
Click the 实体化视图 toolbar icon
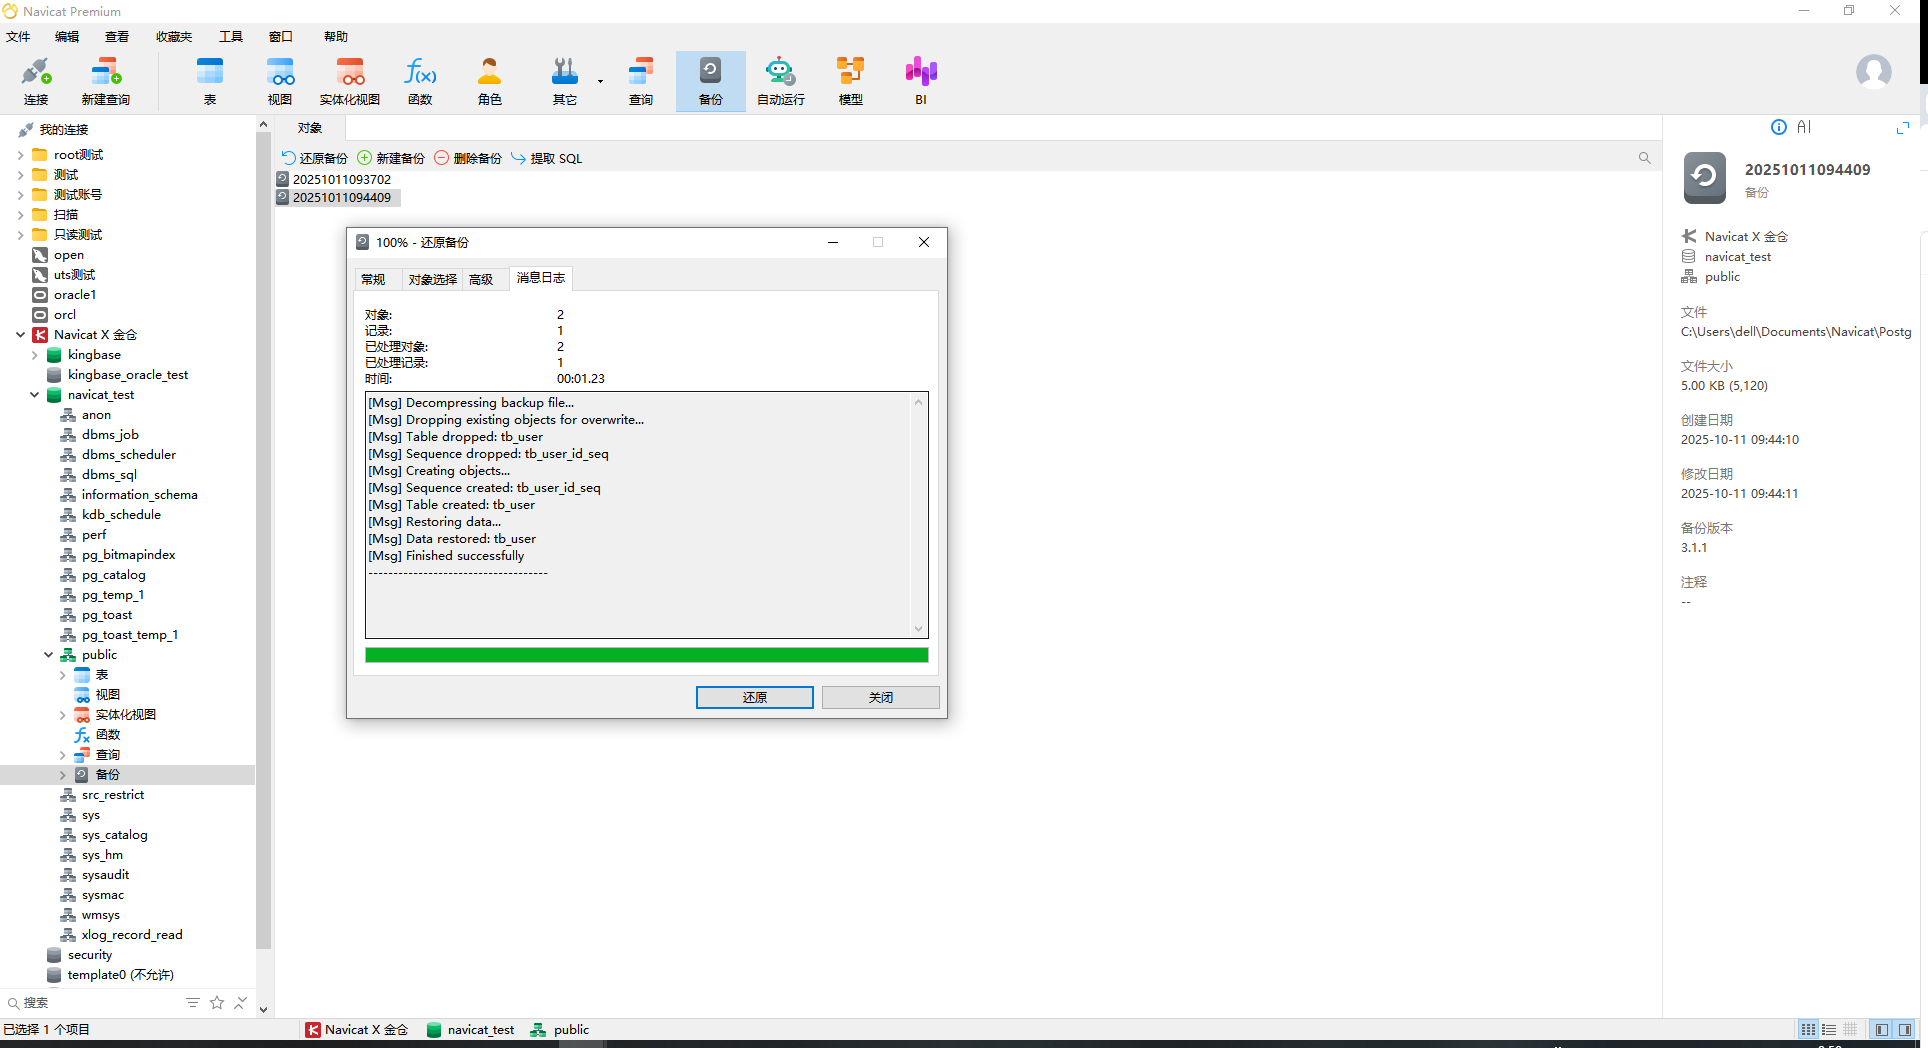pos(350,81)
